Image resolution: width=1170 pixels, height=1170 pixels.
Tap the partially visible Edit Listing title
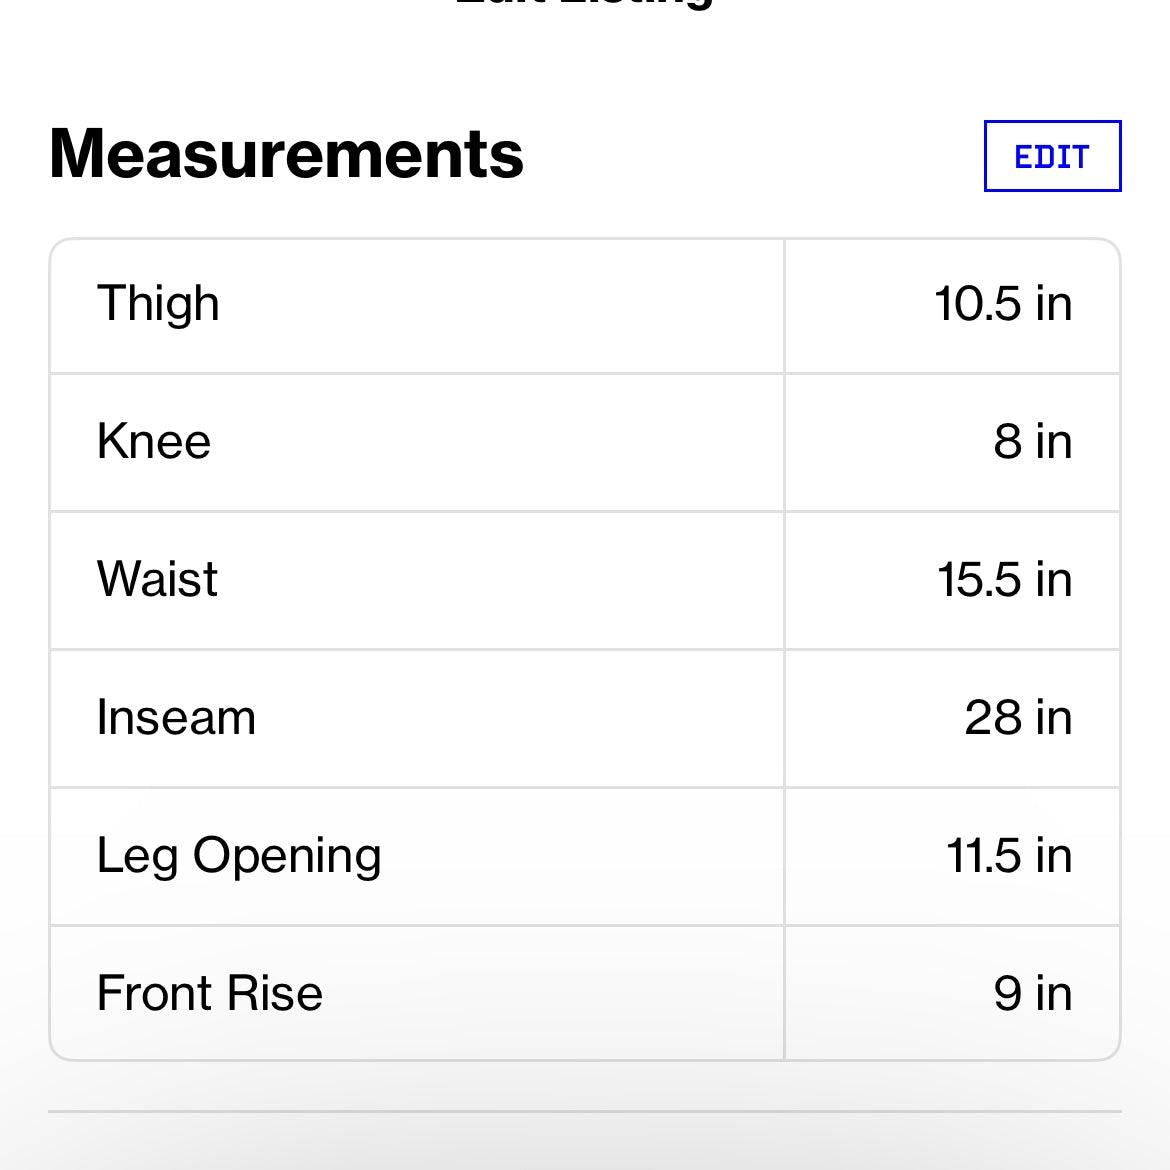click(x=584, y=4)
